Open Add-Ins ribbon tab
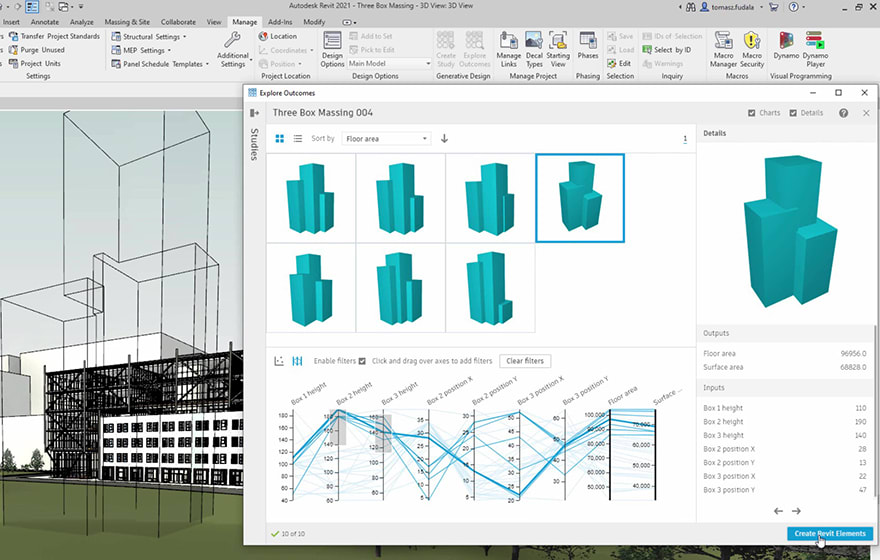 280,22
